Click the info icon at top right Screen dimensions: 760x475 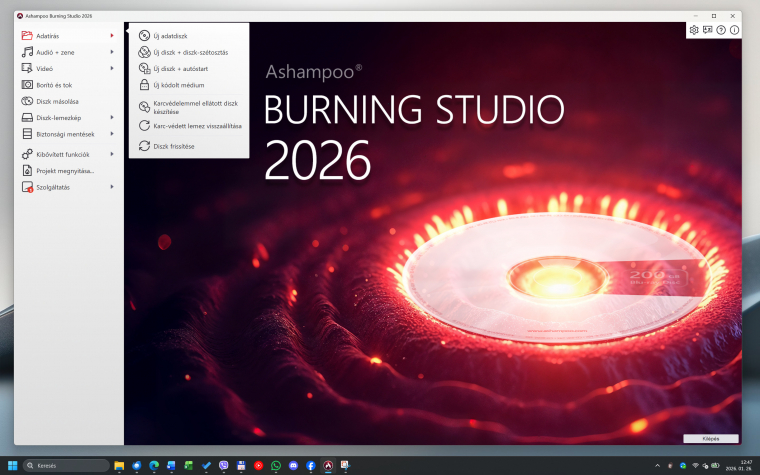[x=735, y=30]
